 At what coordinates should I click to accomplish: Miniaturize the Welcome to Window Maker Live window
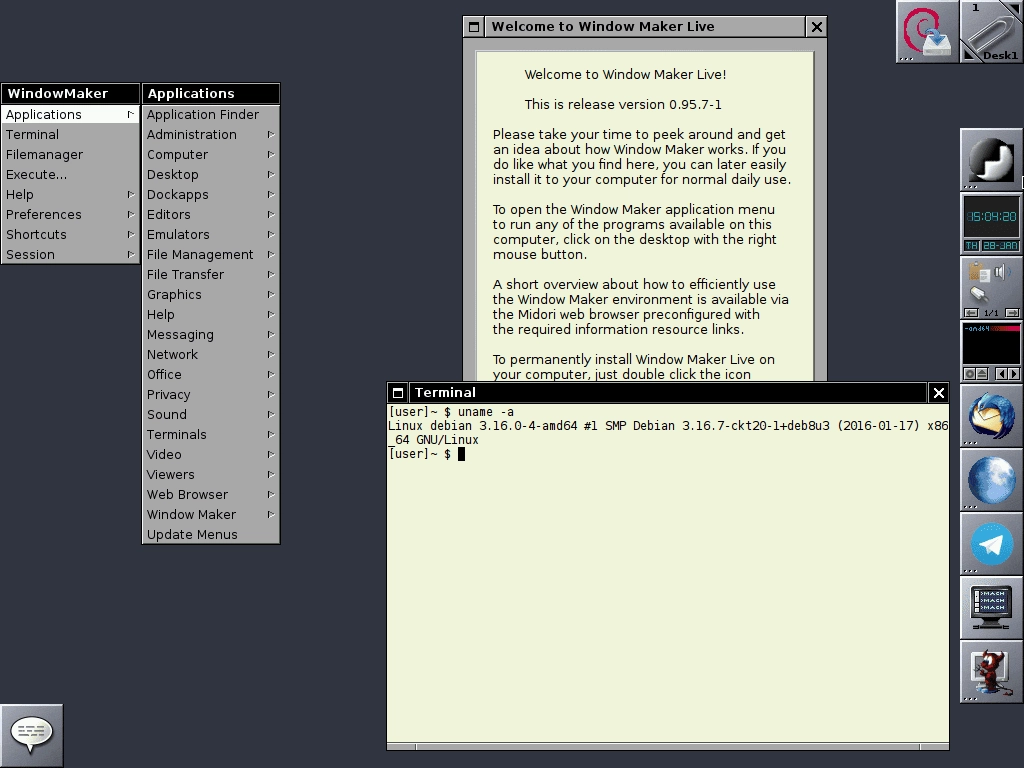click(x=474, y=27)
